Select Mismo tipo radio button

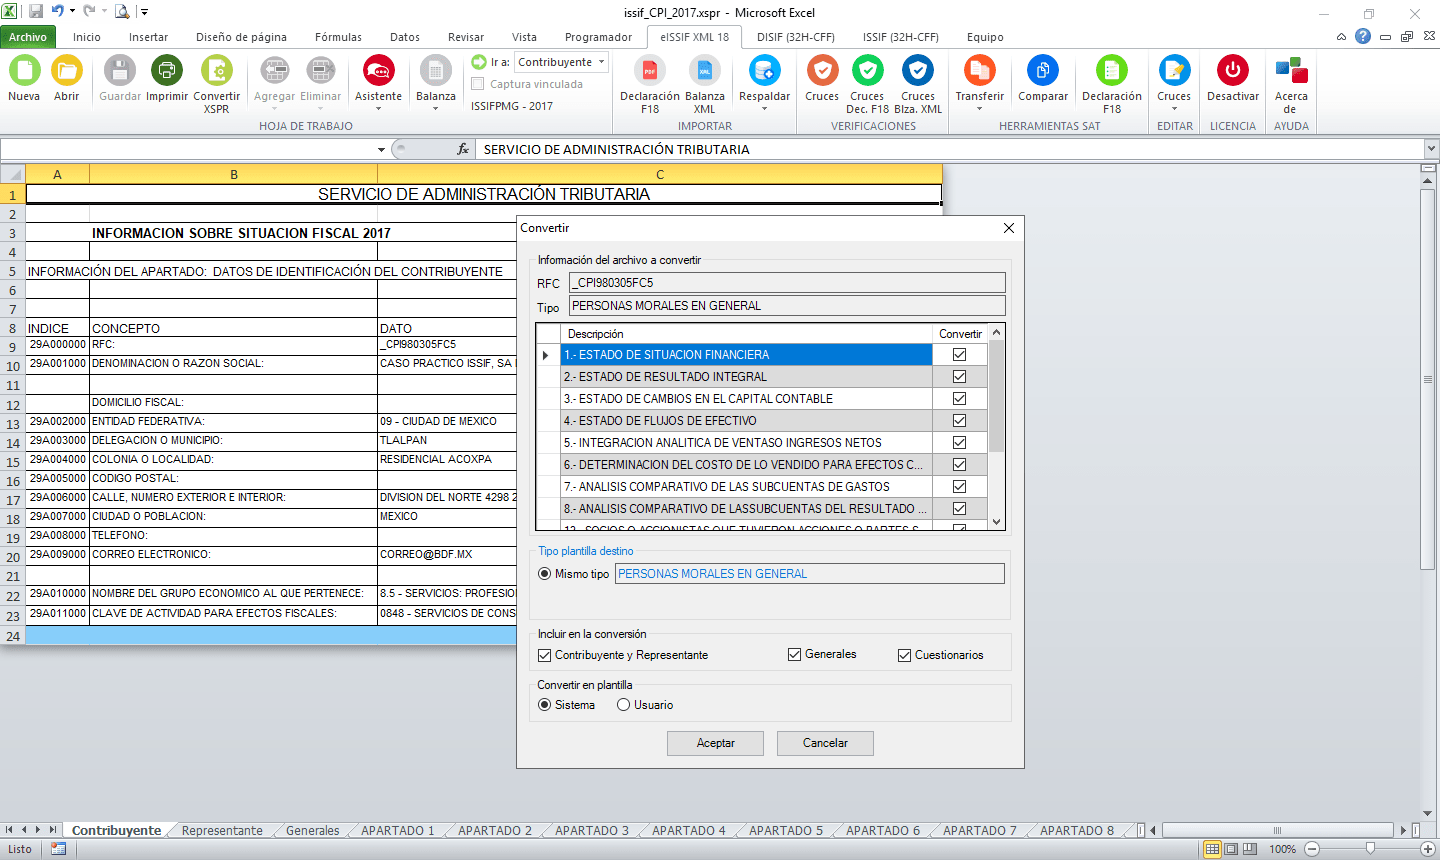545,574
